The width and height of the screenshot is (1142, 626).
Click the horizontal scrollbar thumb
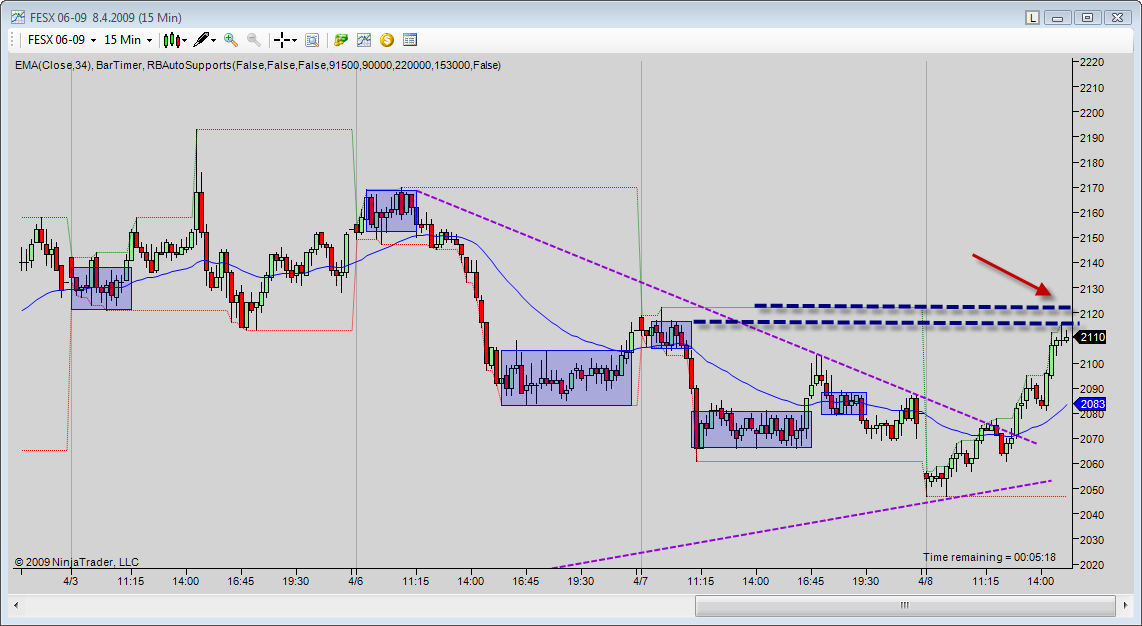[x=905, y=606]
